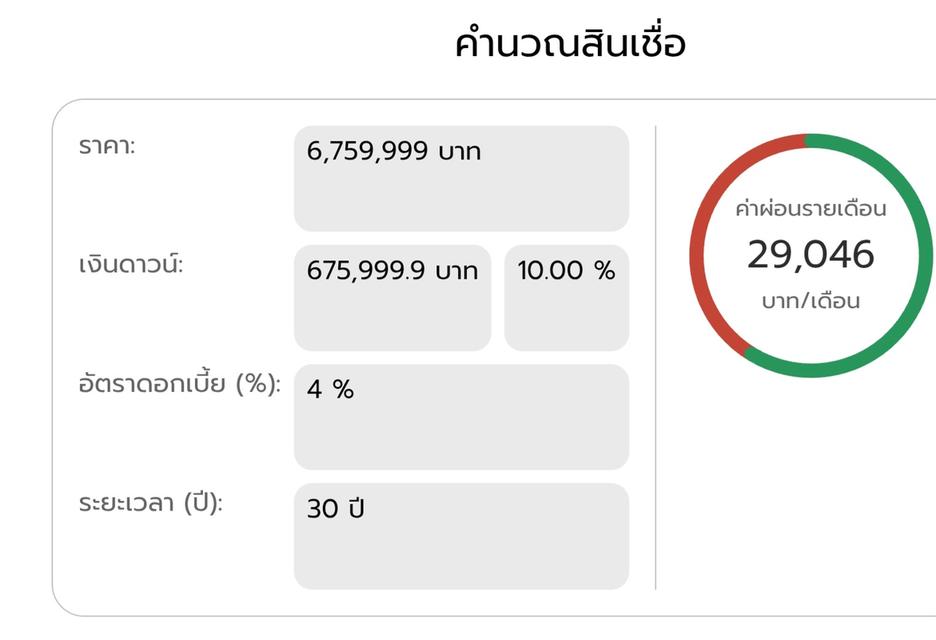Click the vertical divider between form and chart
936x640 pixels.
click(x=656, y=350)
